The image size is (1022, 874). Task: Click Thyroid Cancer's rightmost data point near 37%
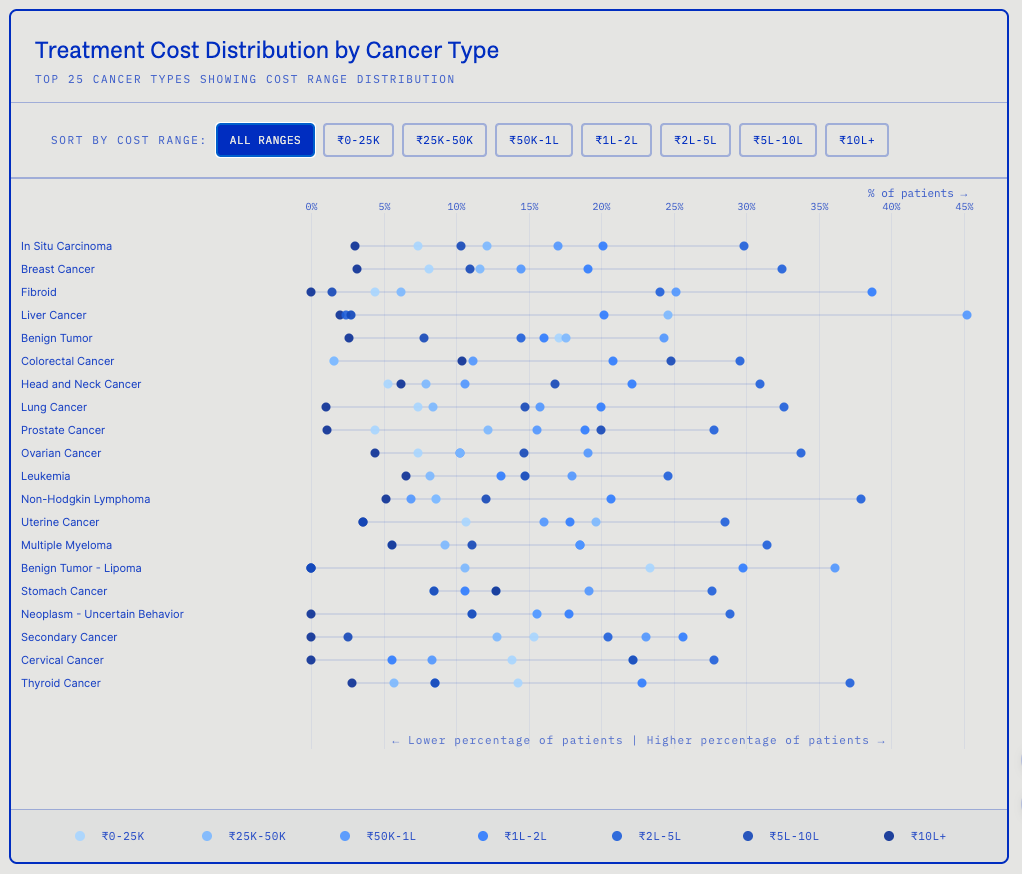[850, 683]
